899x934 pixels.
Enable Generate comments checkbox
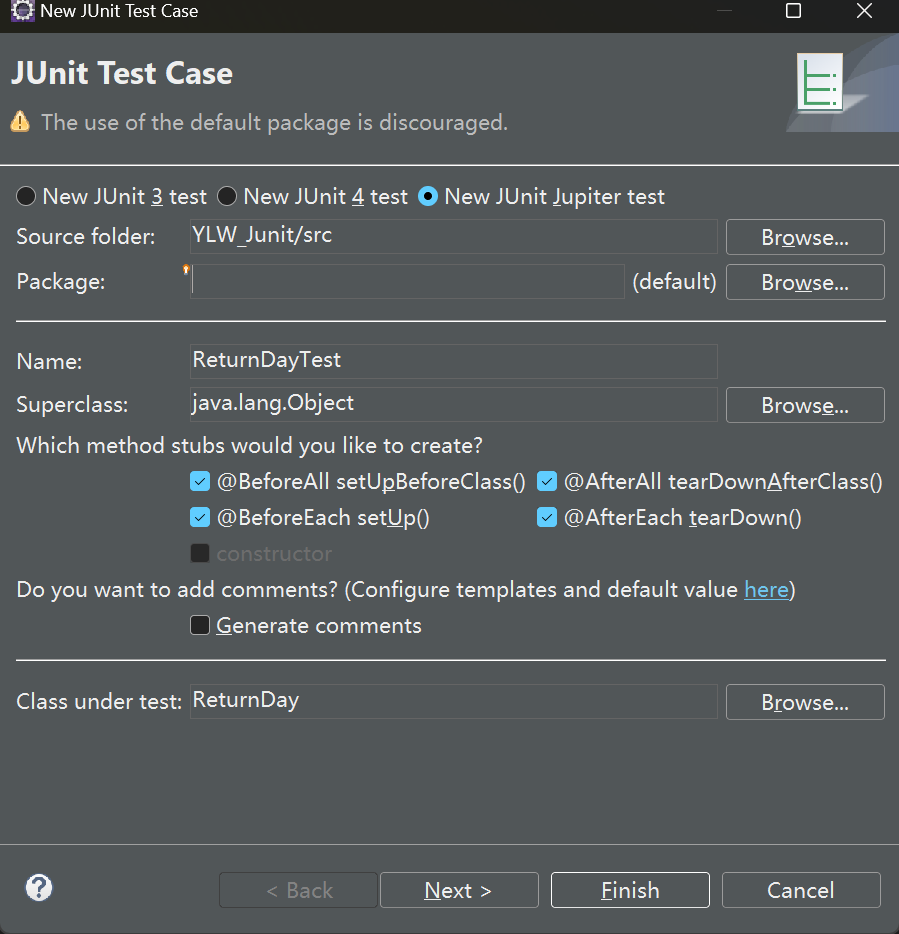(200, 625)
